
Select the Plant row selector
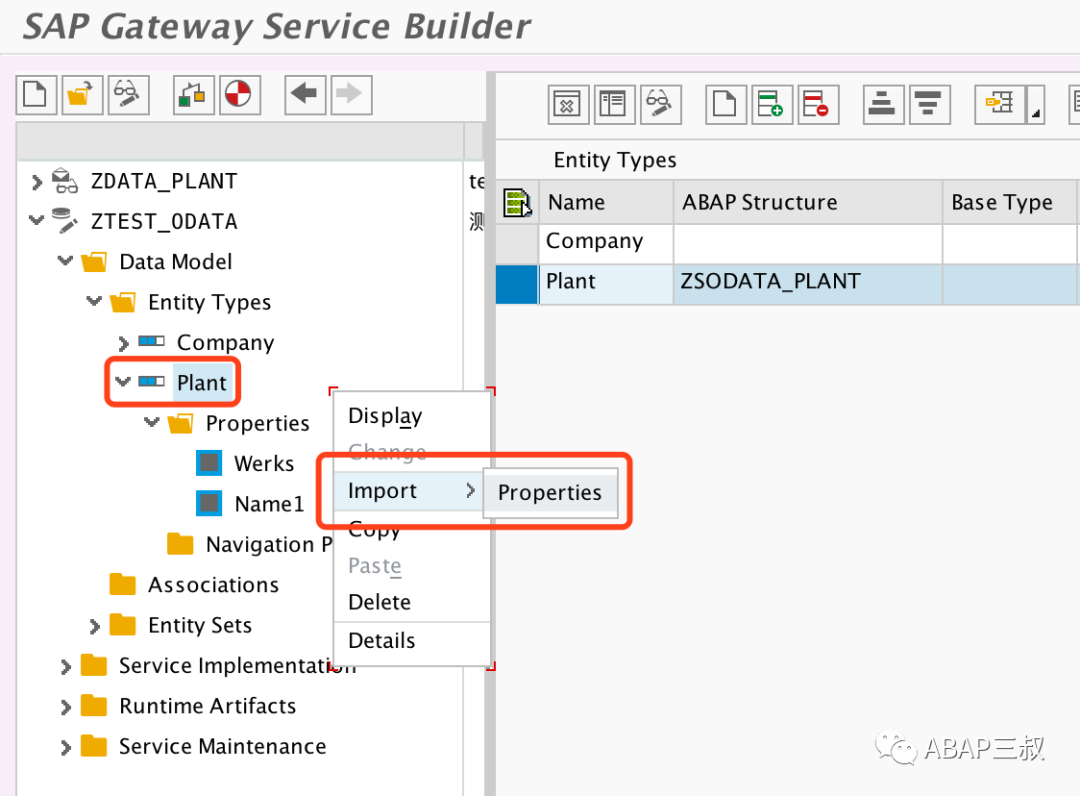click(517, 284)
